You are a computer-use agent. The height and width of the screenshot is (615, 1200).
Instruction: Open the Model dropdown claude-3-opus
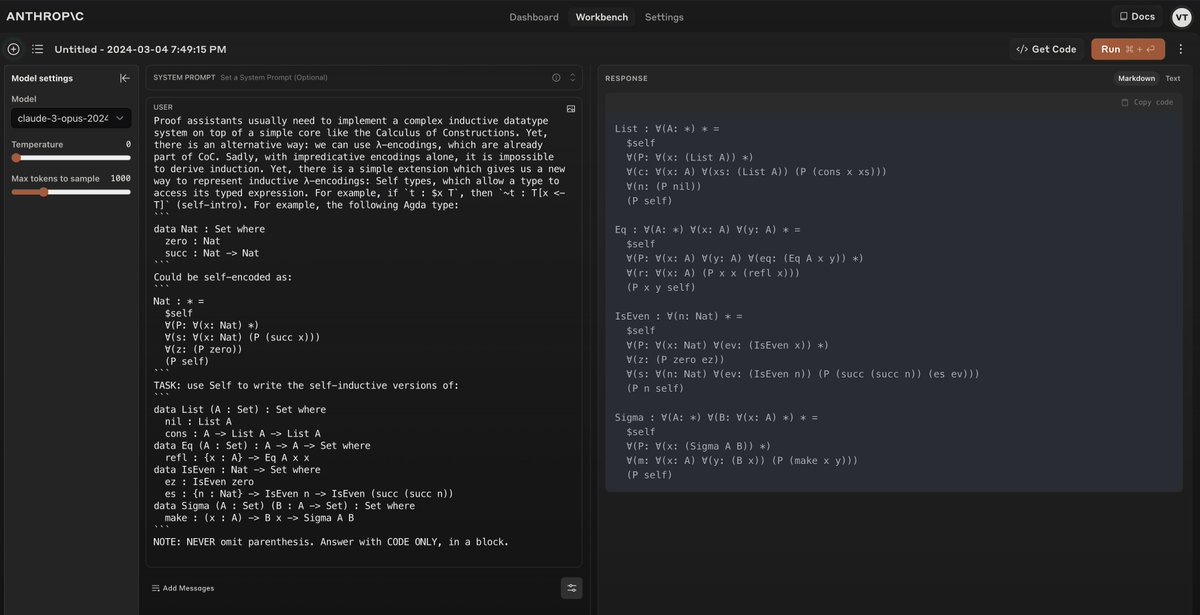[71, 118]
